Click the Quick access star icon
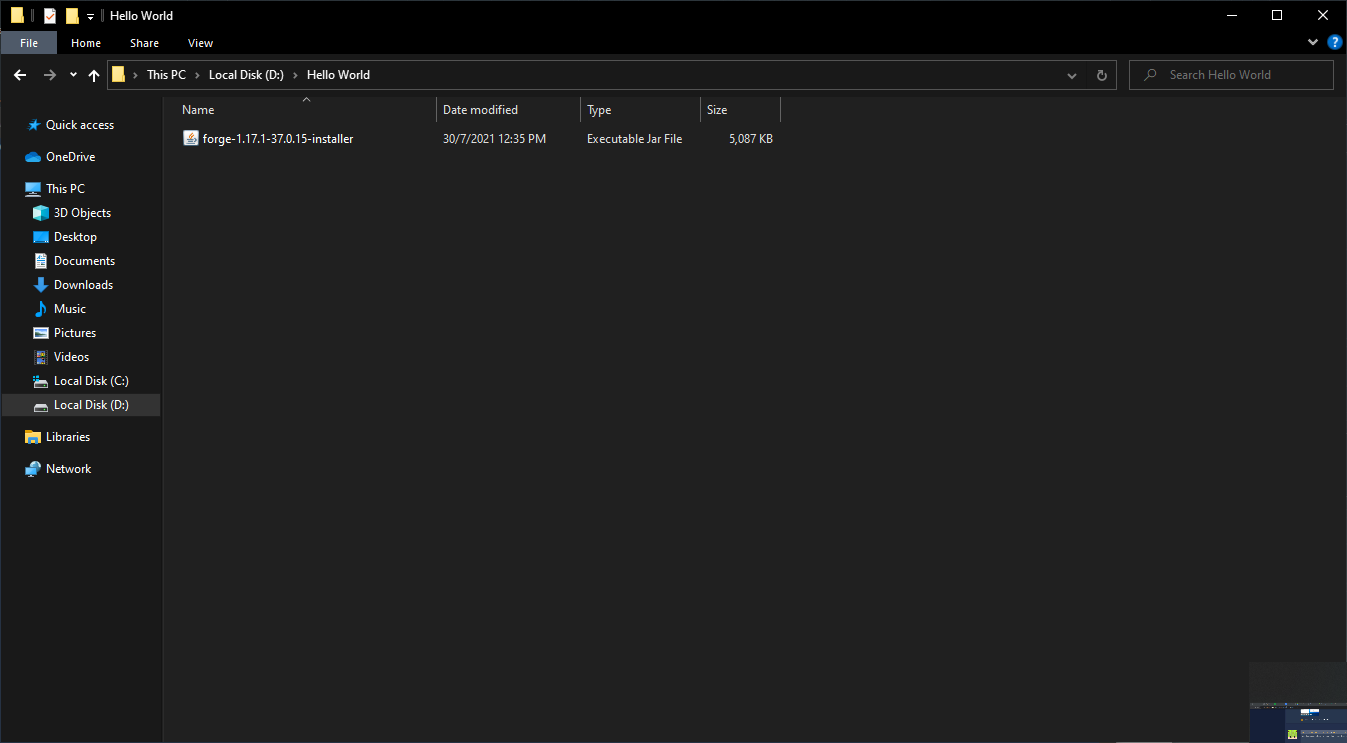 coord(34,125)
